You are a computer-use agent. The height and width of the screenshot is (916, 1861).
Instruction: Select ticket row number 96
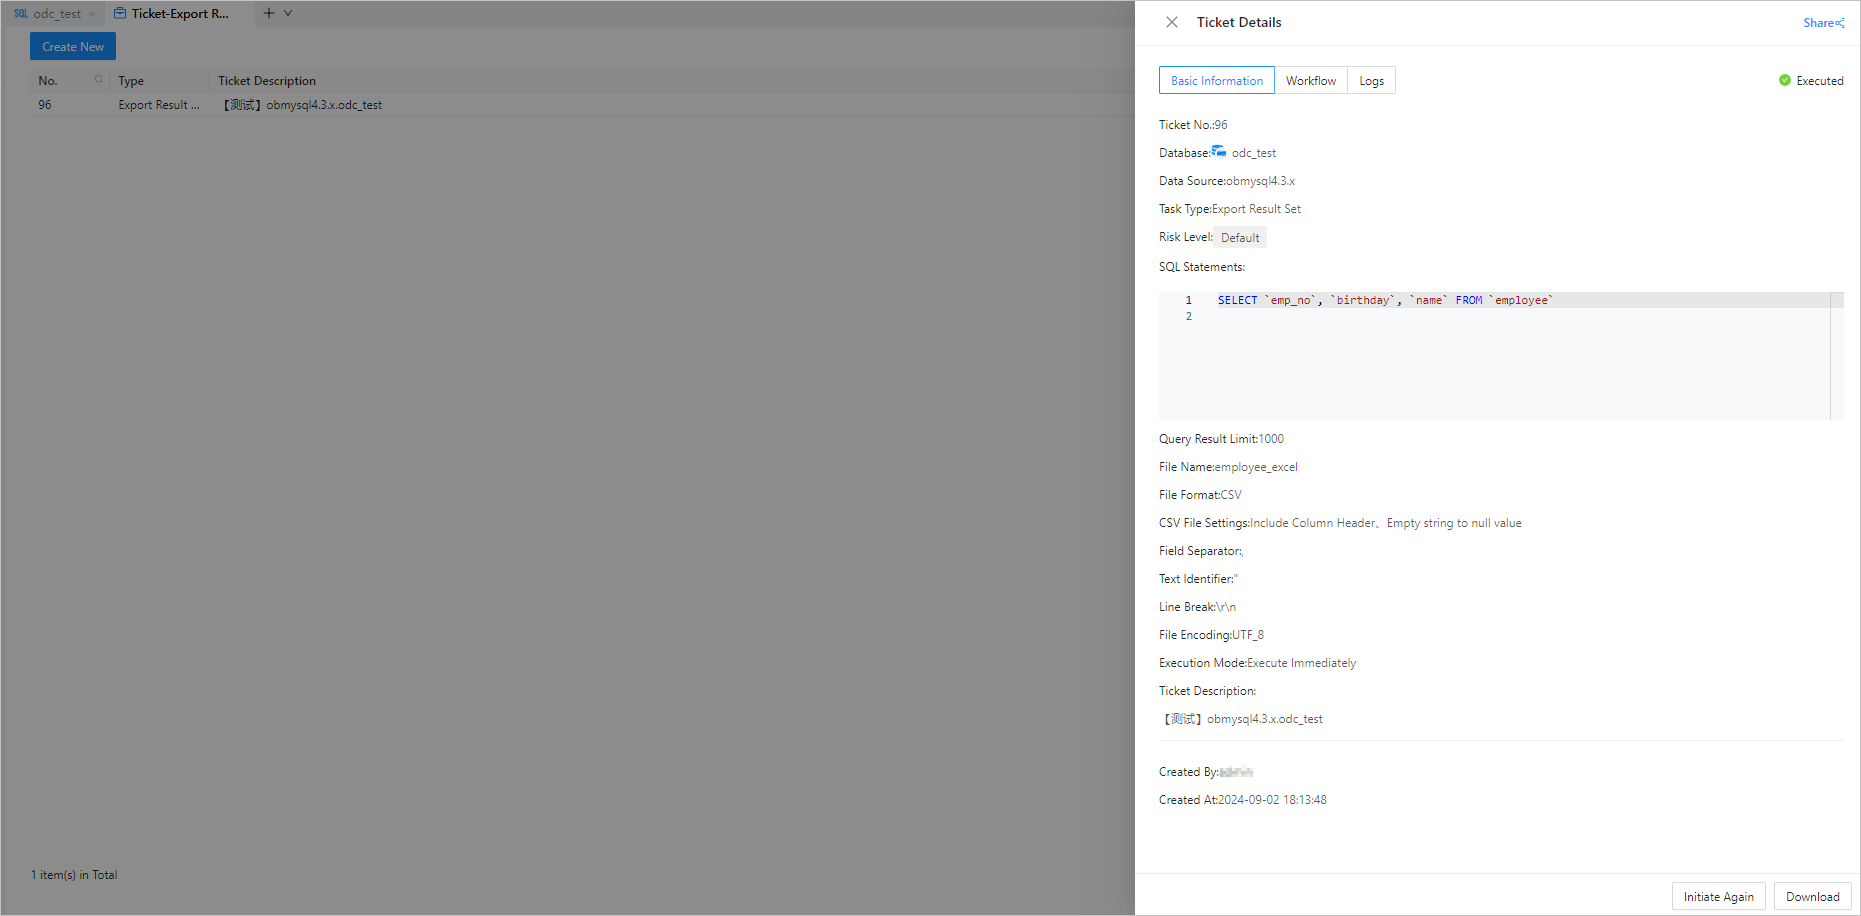(45, 105)
